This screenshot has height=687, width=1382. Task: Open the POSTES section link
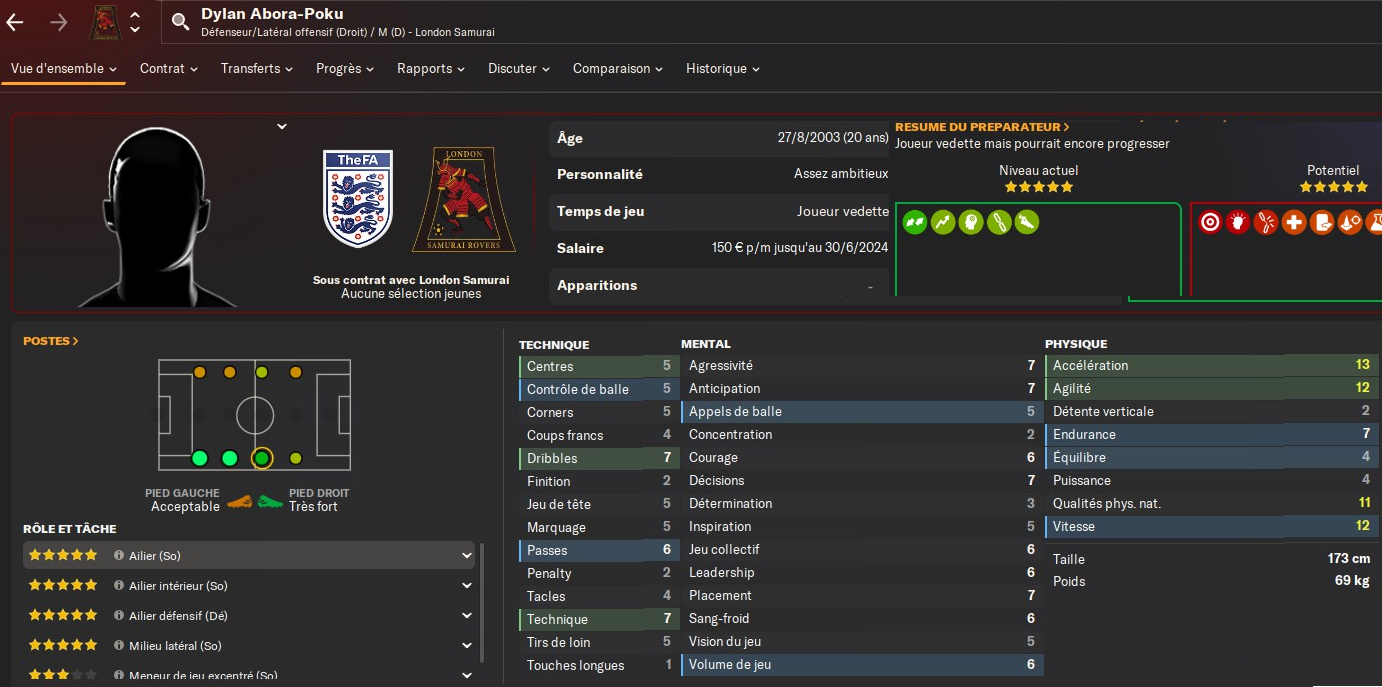[x=51, y=341]
